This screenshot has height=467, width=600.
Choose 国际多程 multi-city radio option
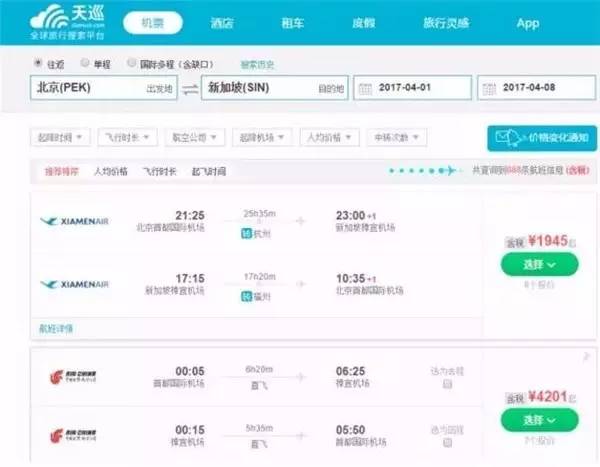131,63
